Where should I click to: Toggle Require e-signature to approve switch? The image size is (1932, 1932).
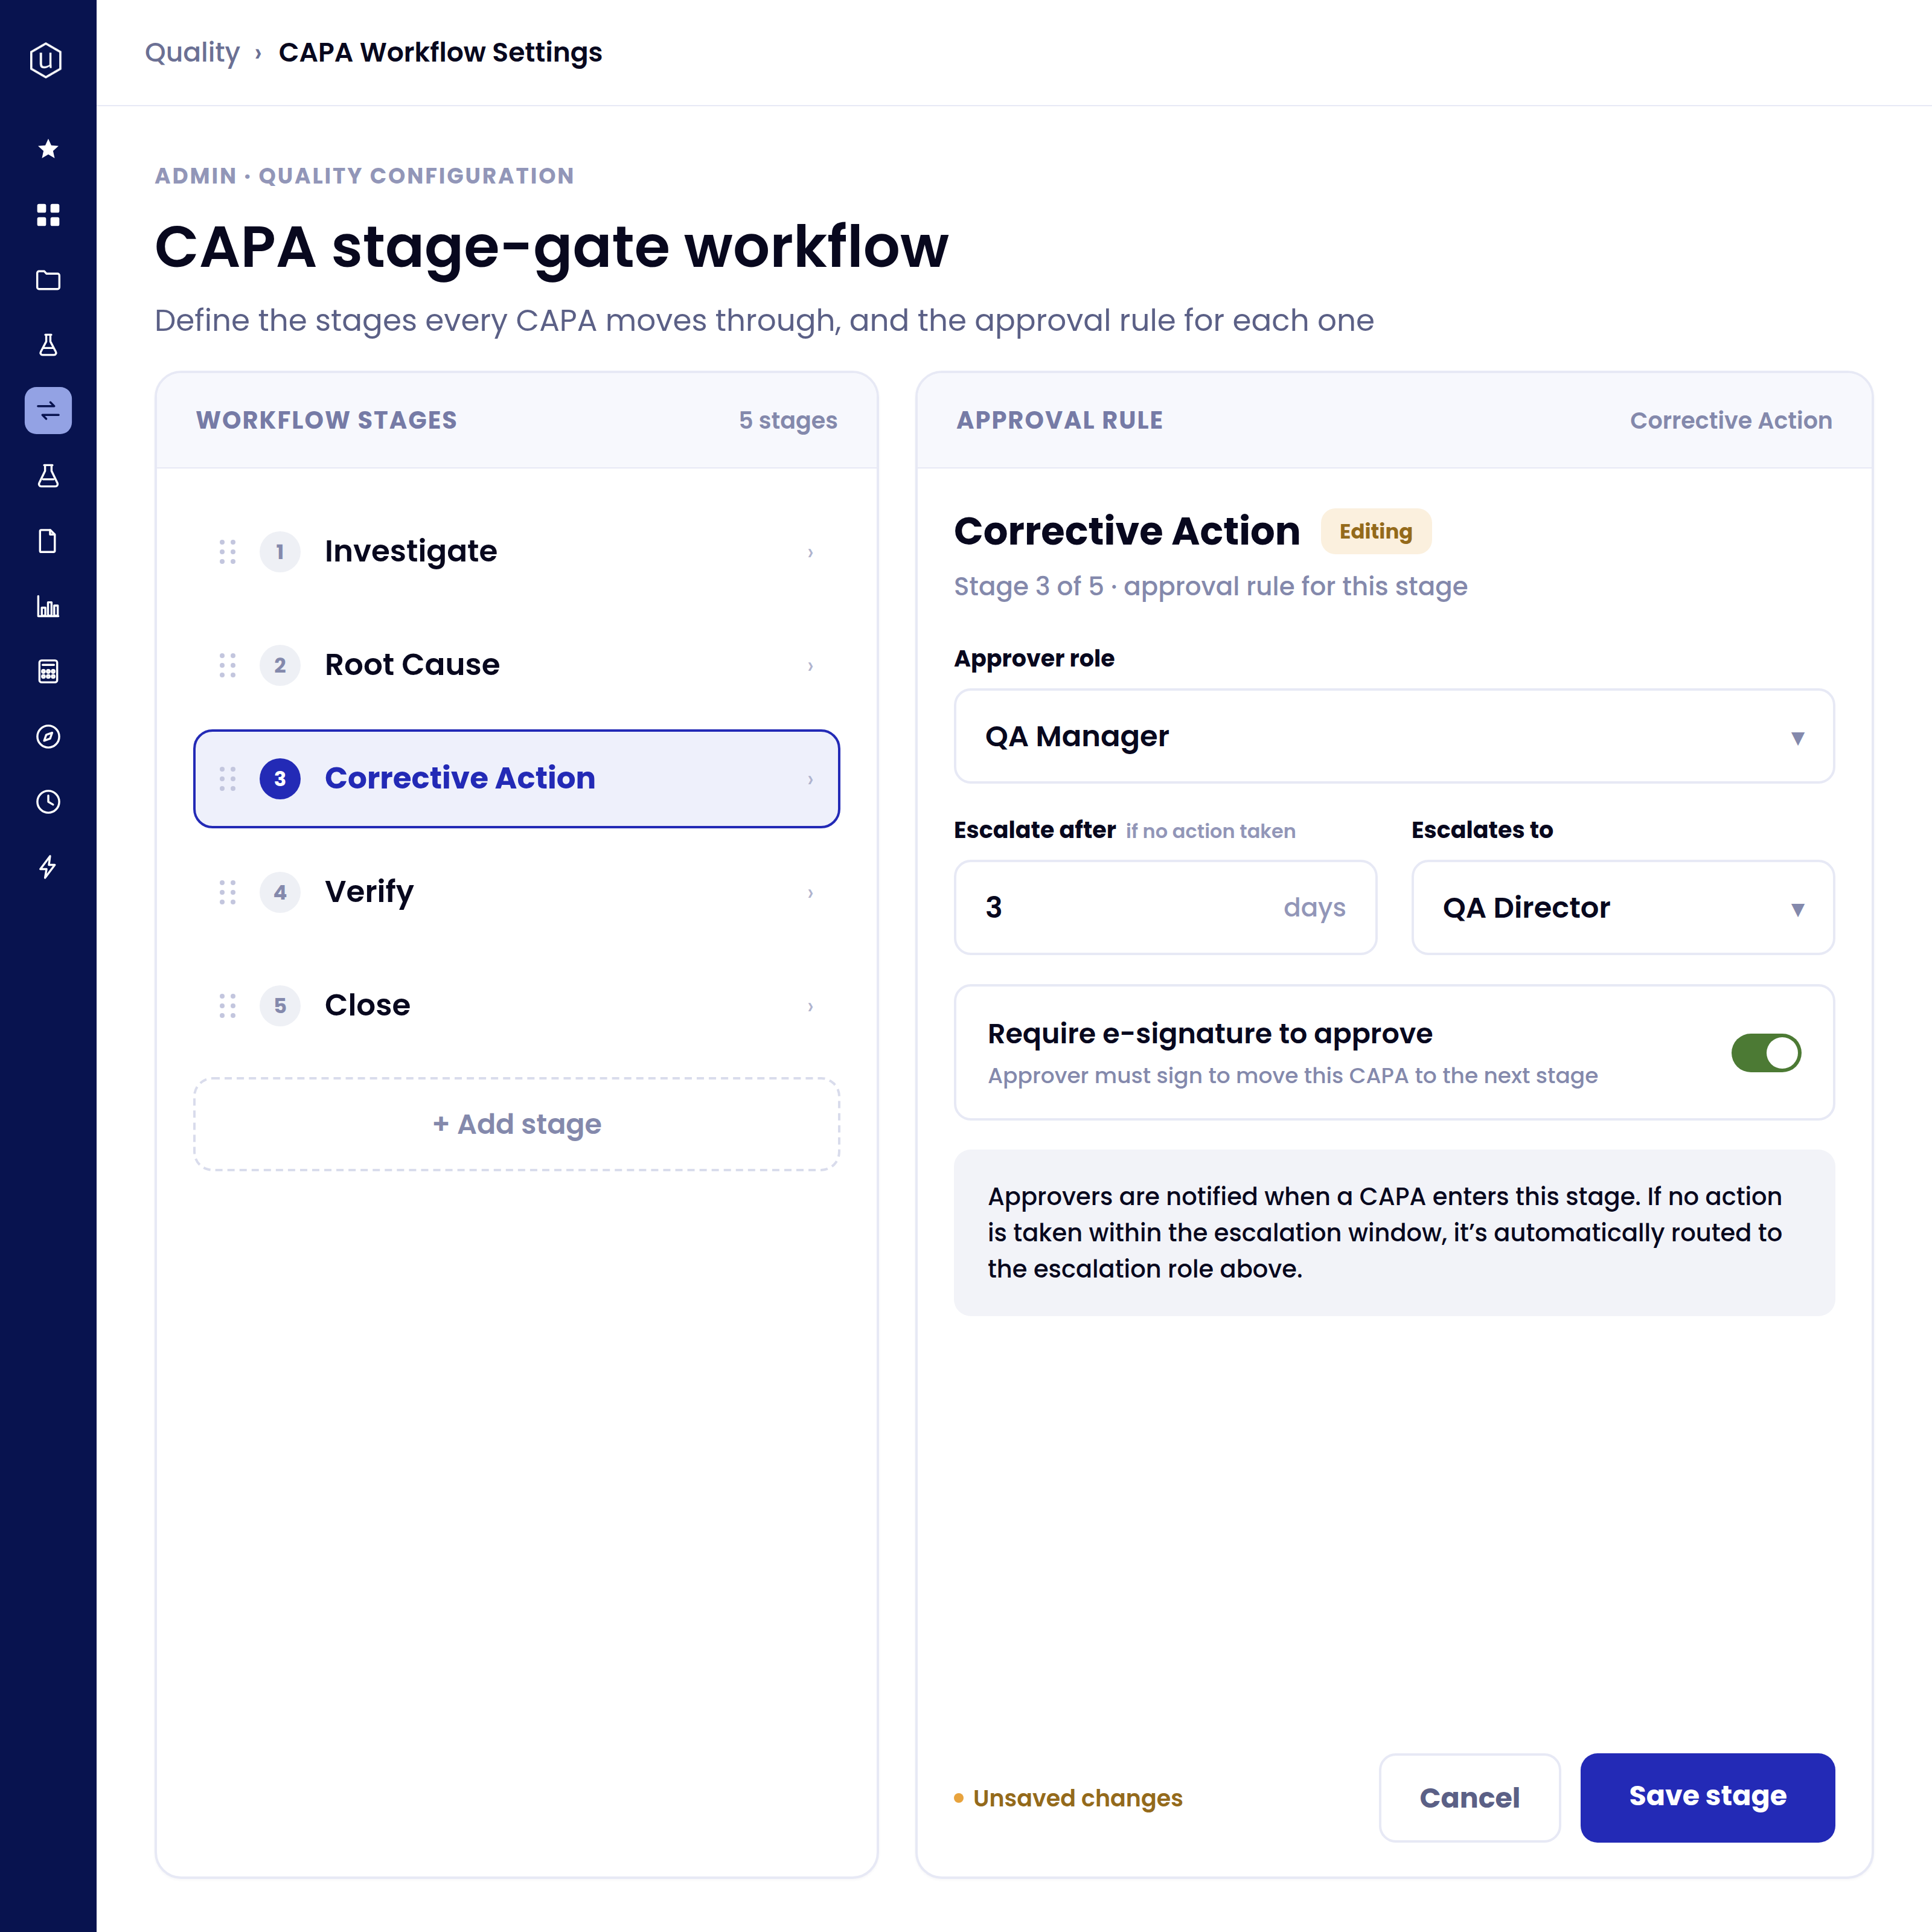point(1766,1052)
